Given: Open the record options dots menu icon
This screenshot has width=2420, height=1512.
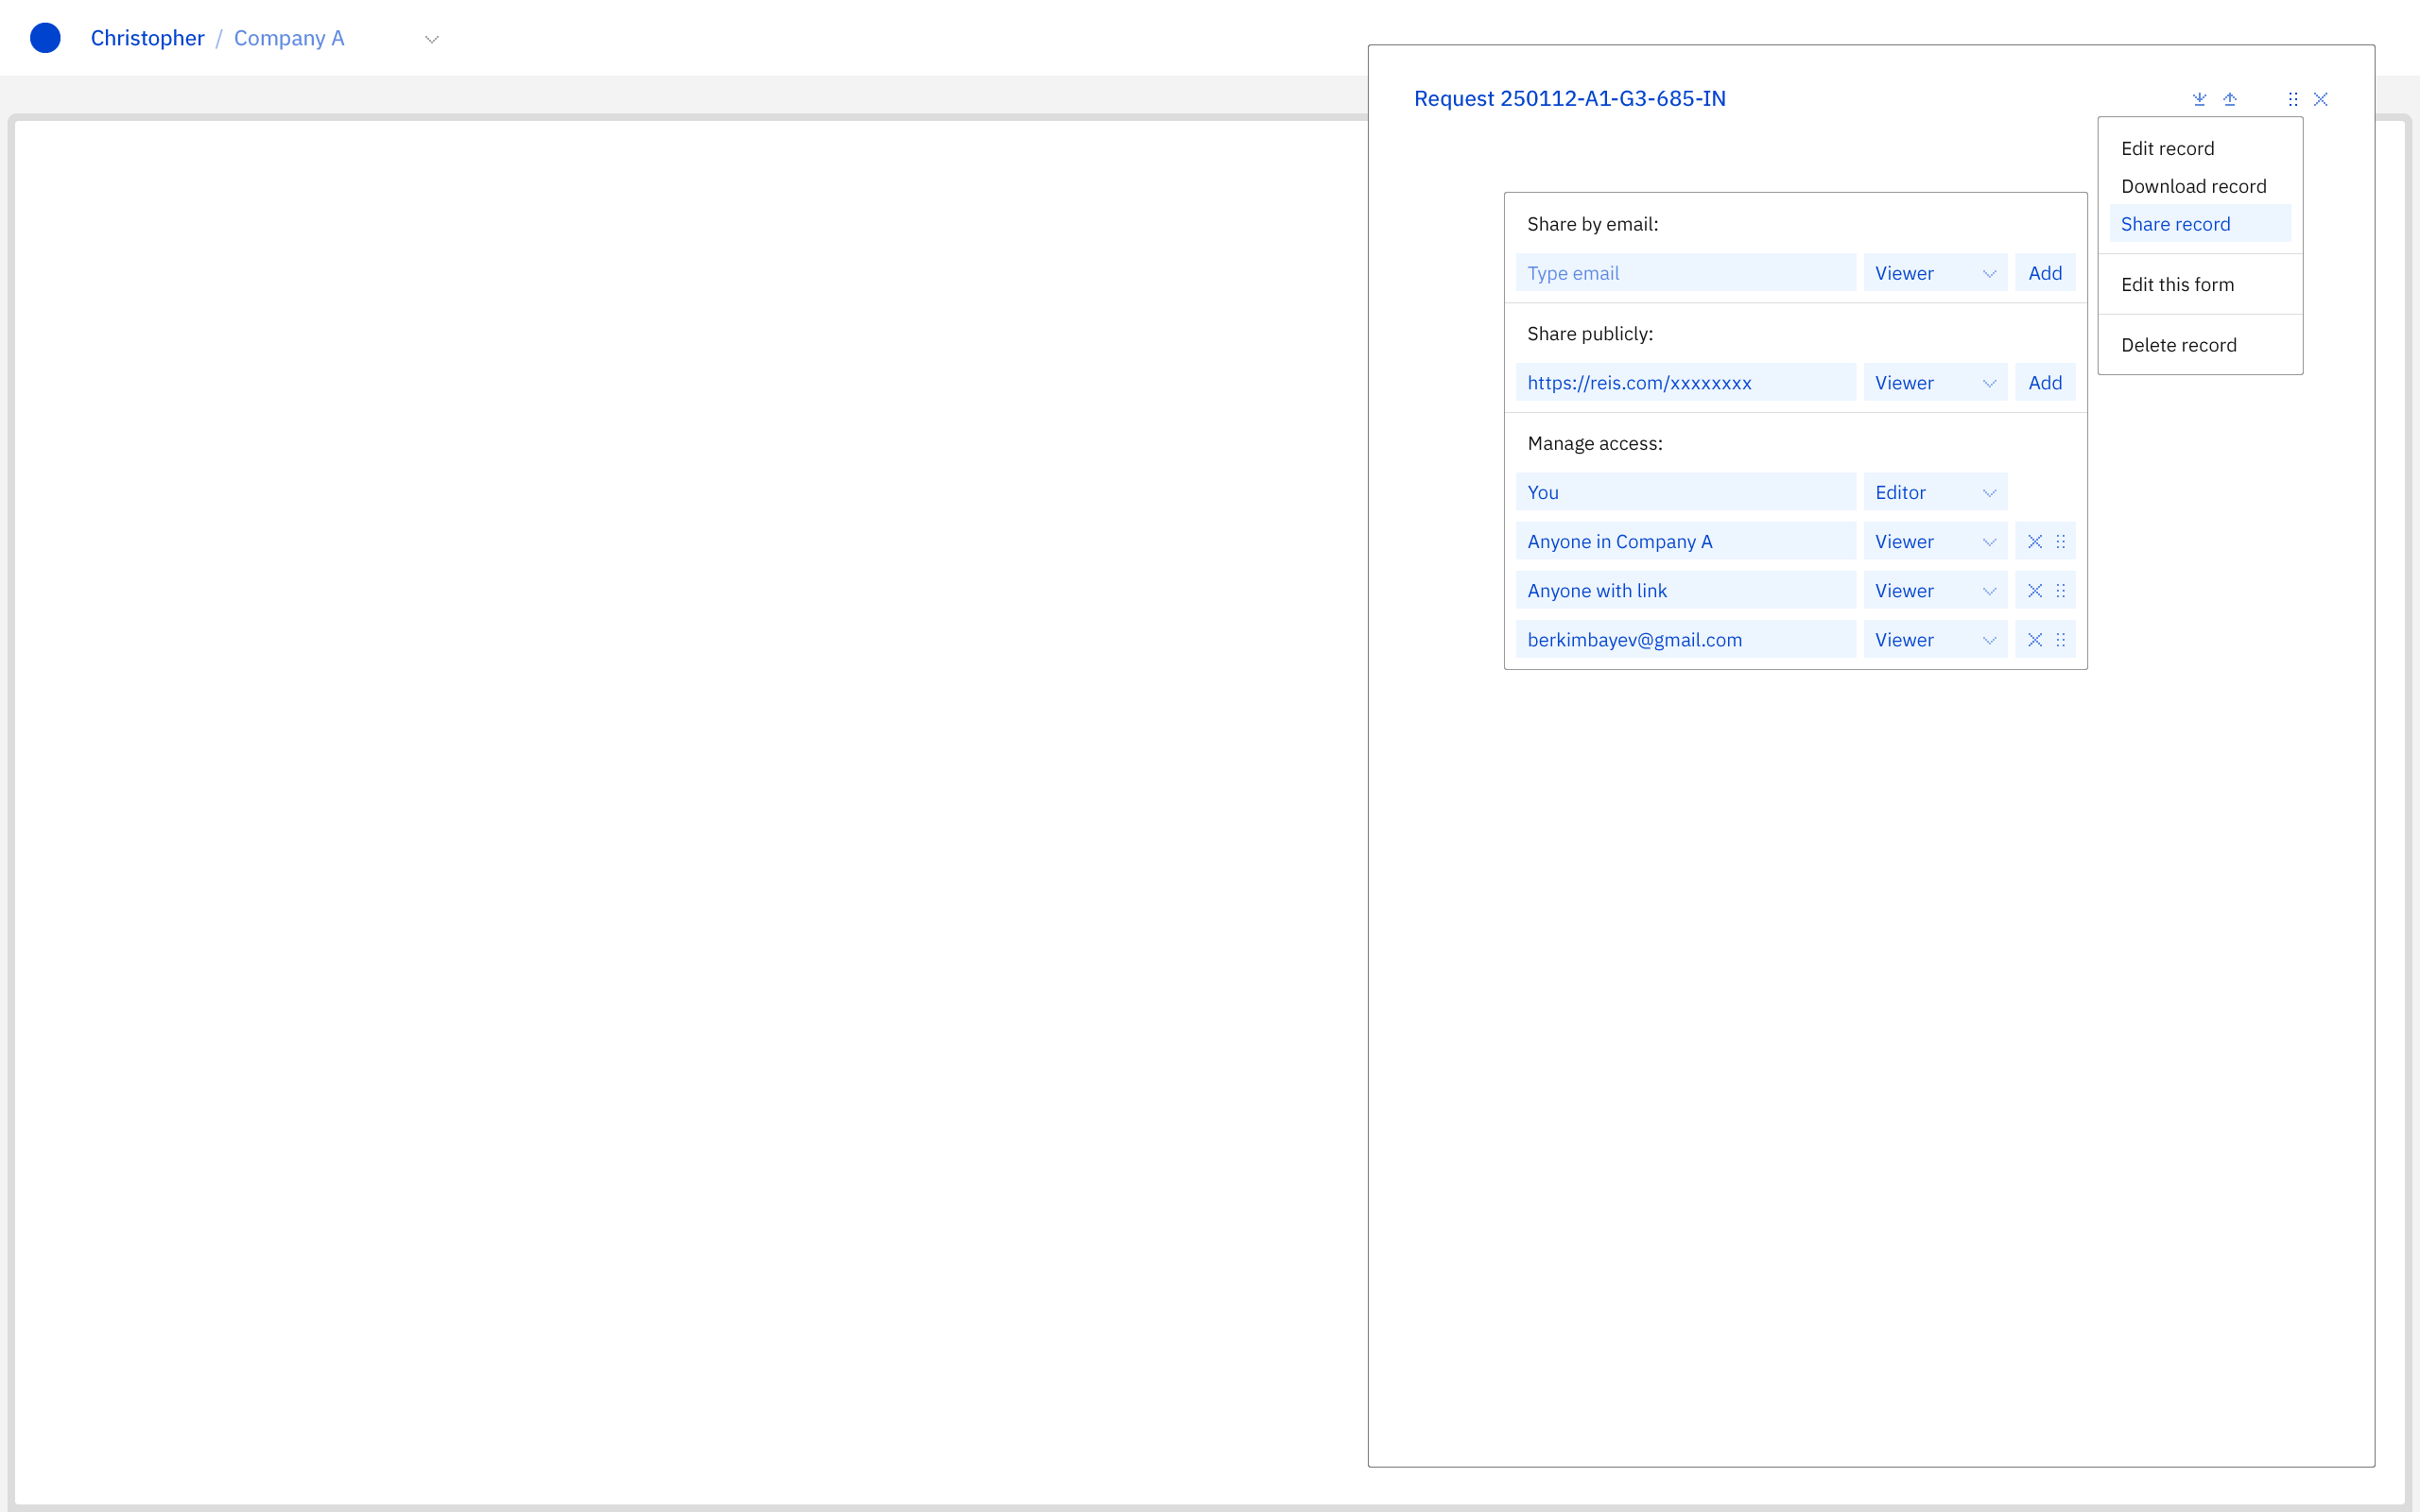Looking at the screenshot, I should tap(2292, 99).
